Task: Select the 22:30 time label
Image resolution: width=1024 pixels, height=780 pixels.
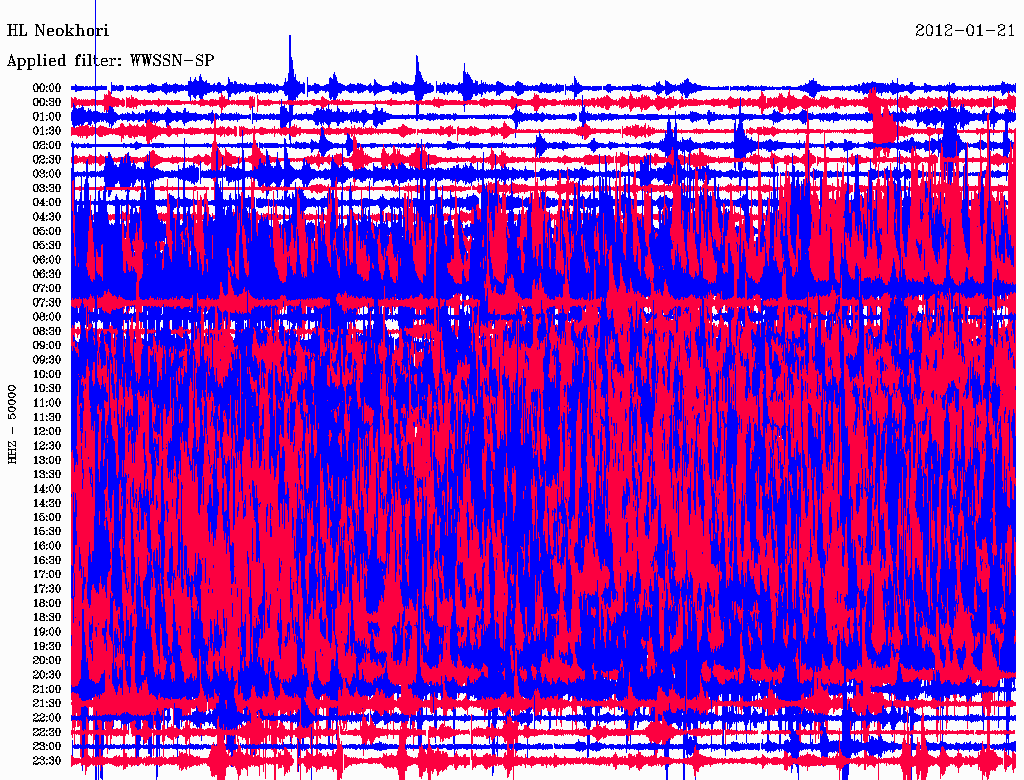Action: coord(47,732)
